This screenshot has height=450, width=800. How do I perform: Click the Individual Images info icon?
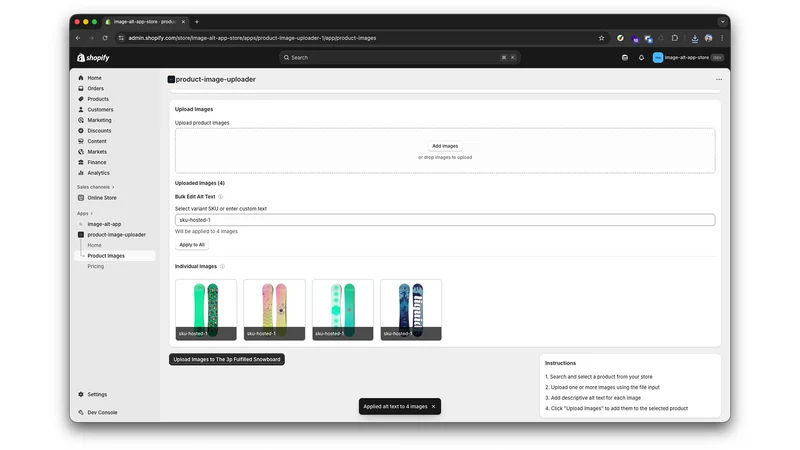[x=222, y=267]
